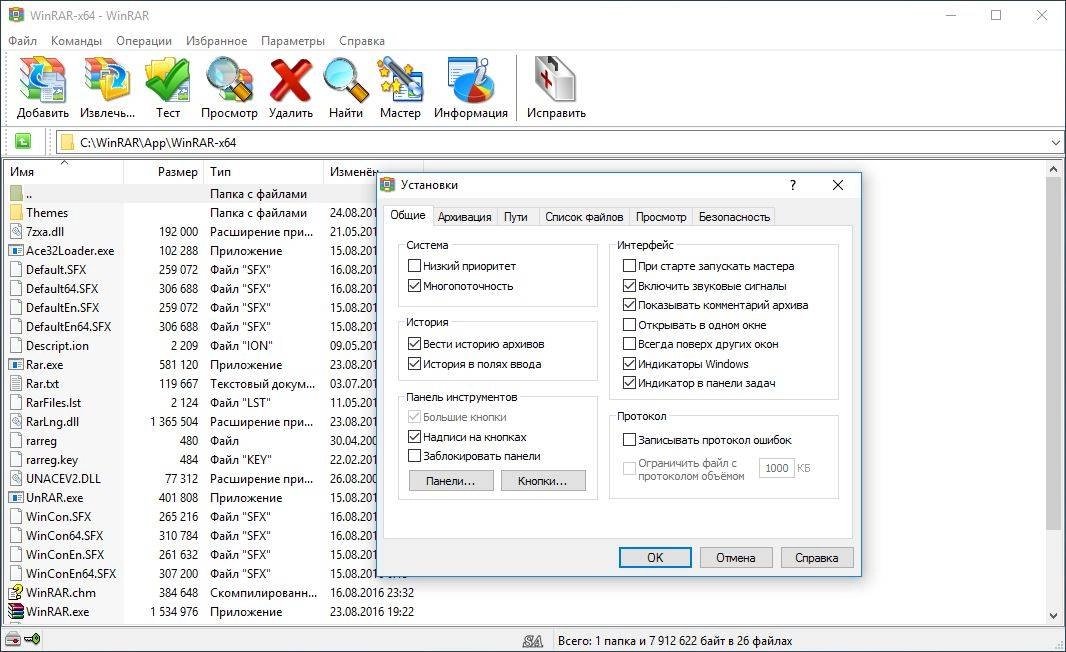The image size is (1066, 652).
Task: Switch to the Список файлов tab
Action: coord(584,217)
